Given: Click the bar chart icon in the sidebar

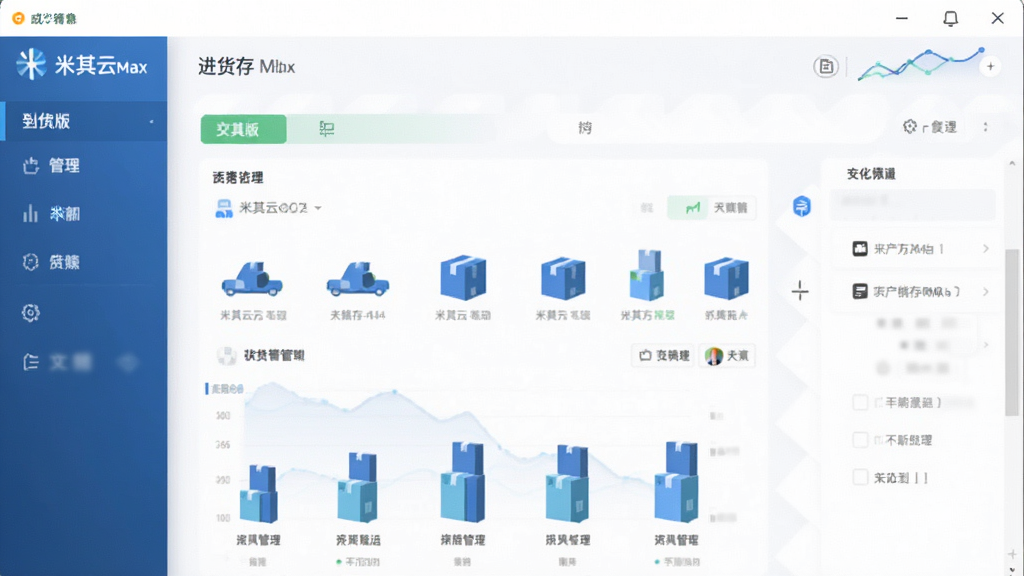Looking at the screenshot, I should point(30,214).
